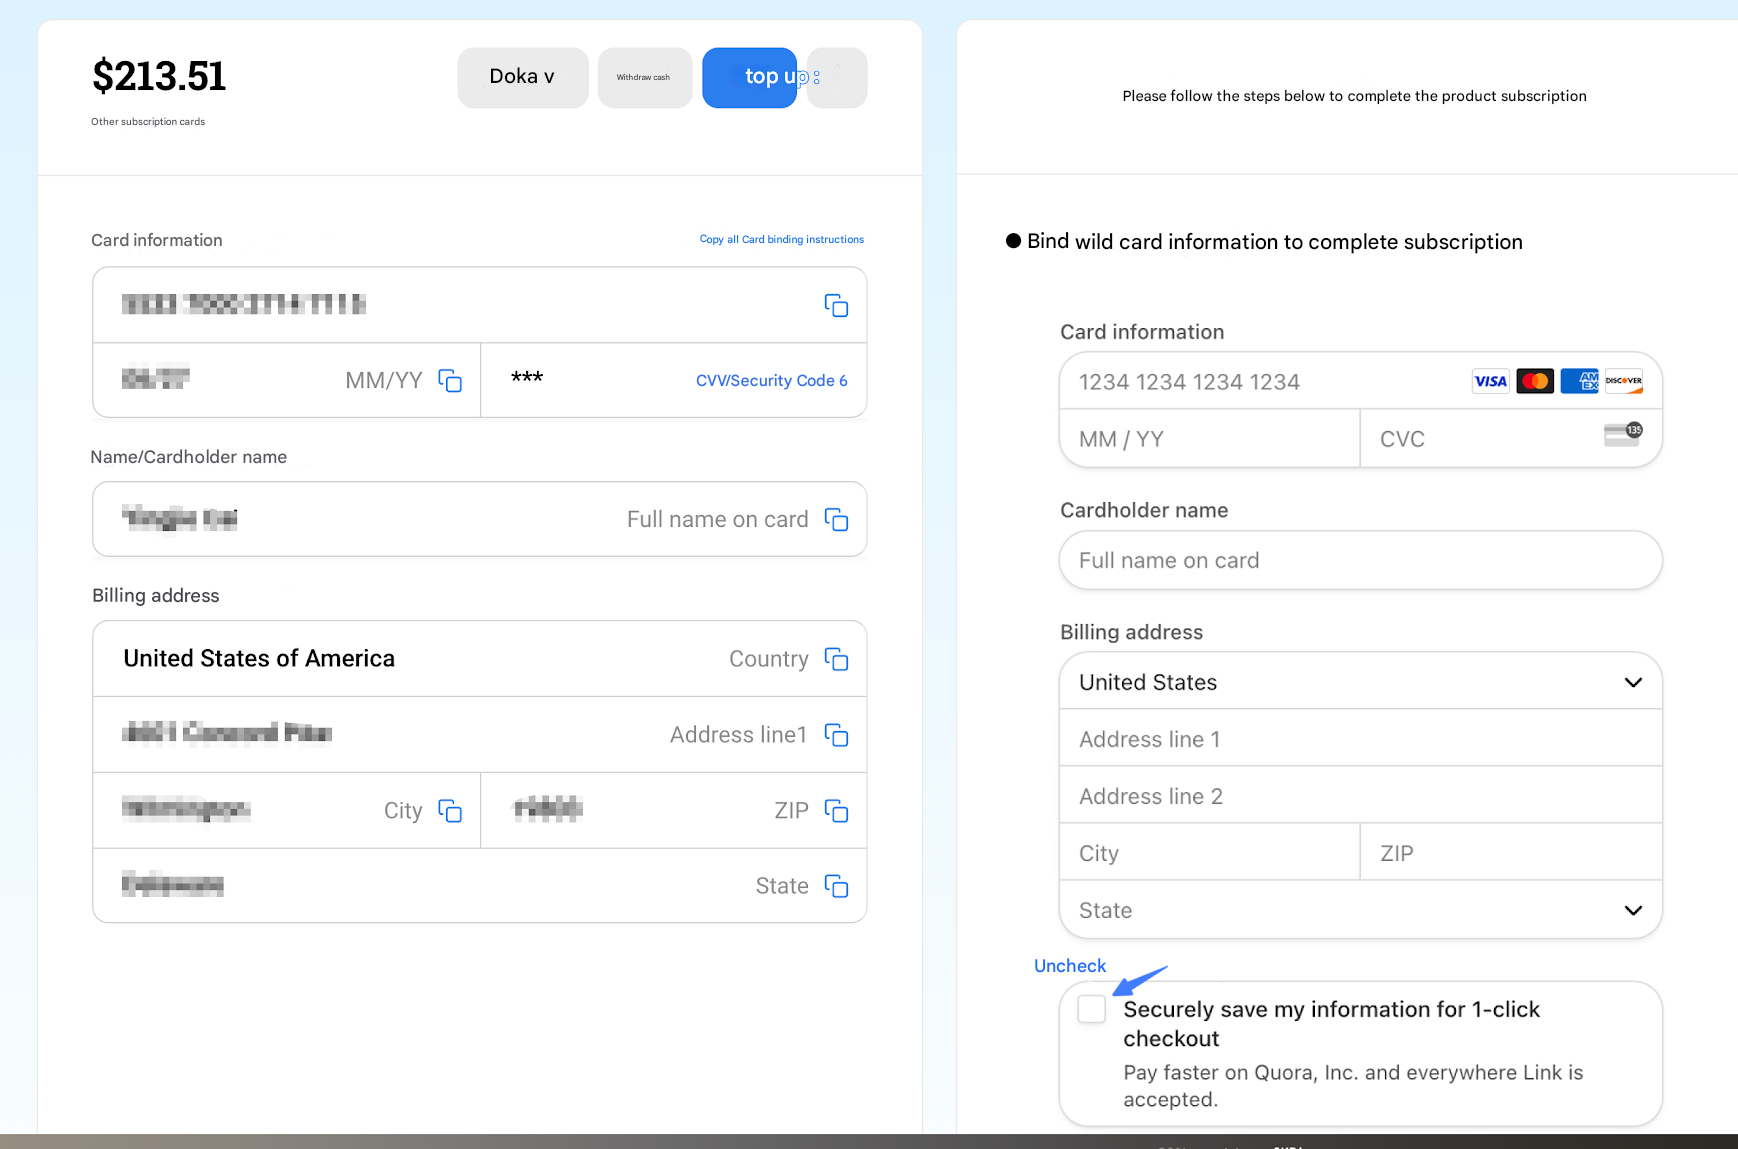Copy the card expiry MM/YY value
Viewport: 1738px width, 1149px height.
coord(450,381)
